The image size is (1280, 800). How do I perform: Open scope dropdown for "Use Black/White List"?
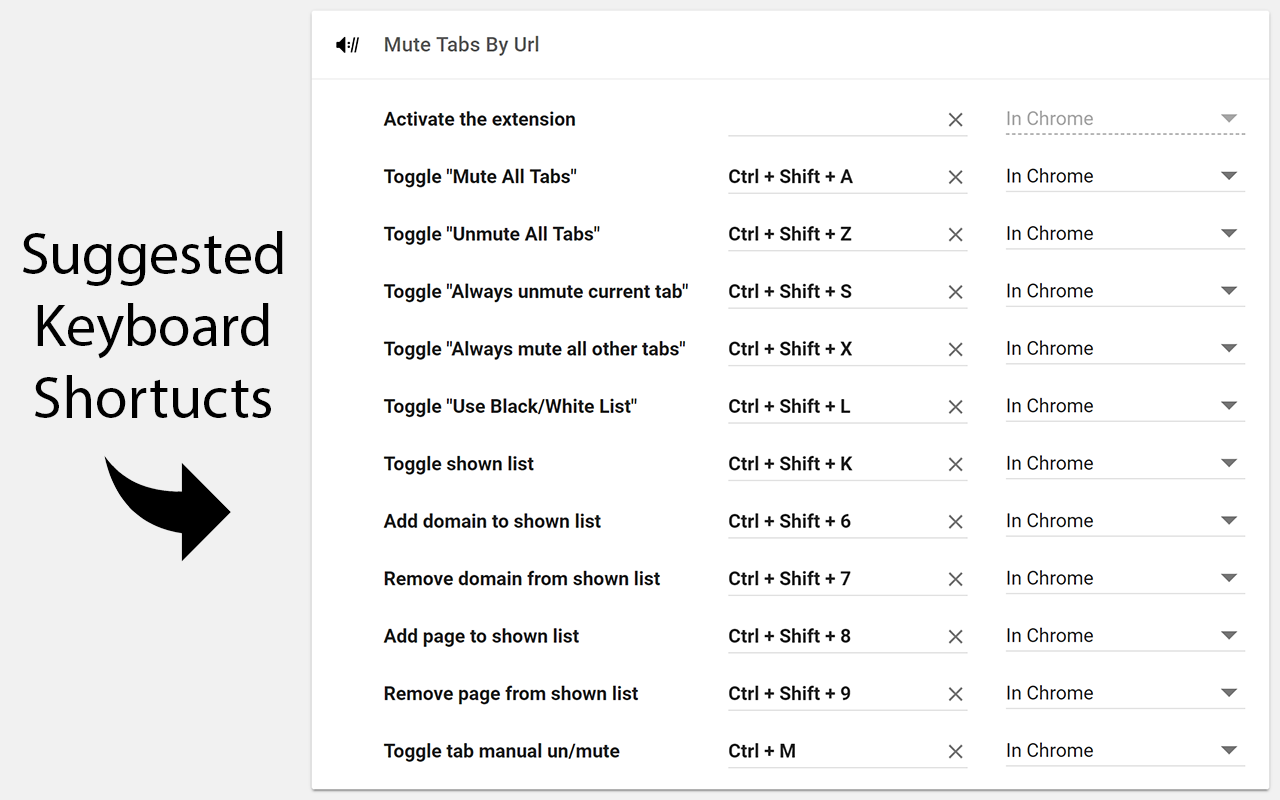[1125, 406]
